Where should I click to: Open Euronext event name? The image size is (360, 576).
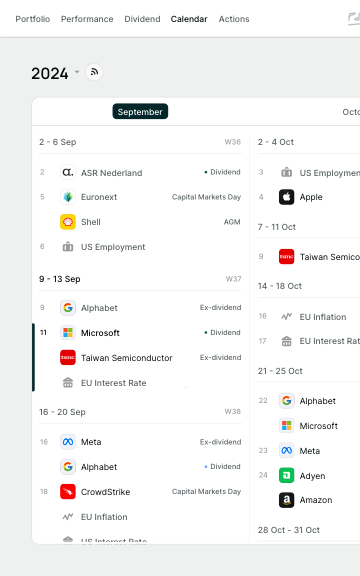(99, 197)
